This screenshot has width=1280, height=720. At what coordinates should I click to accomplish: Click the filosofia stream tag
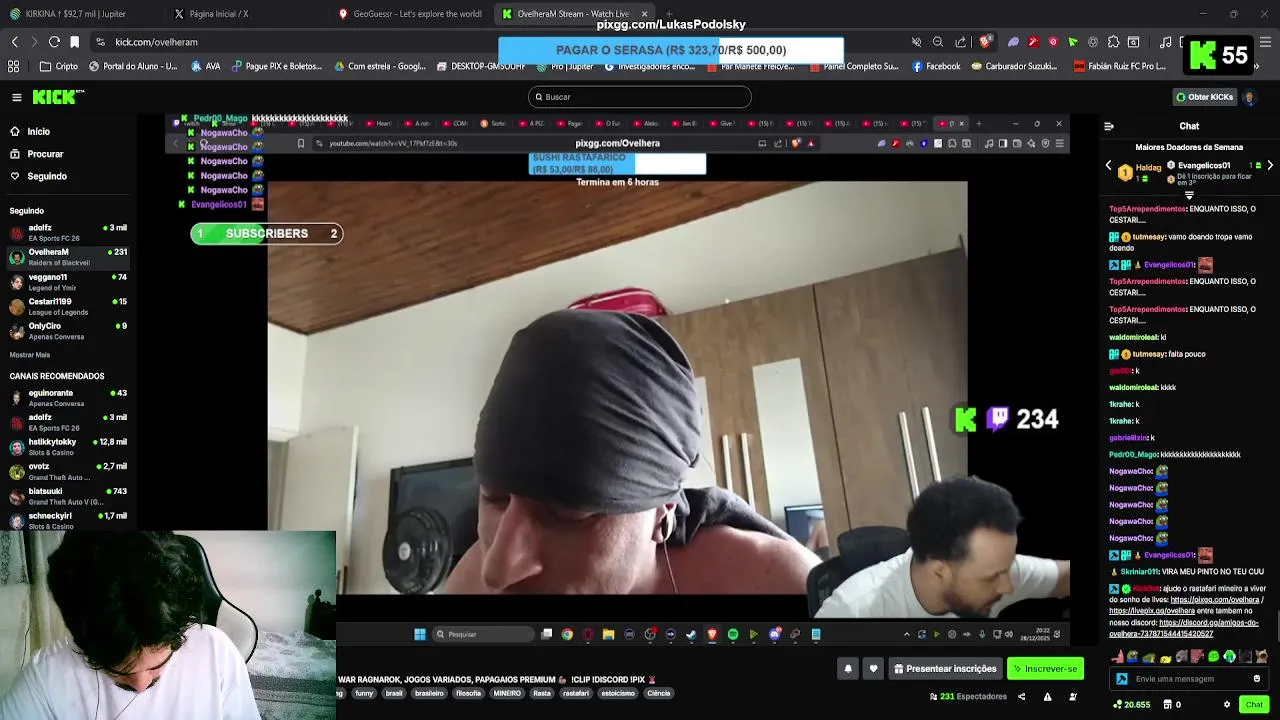(x=468, y=693)
